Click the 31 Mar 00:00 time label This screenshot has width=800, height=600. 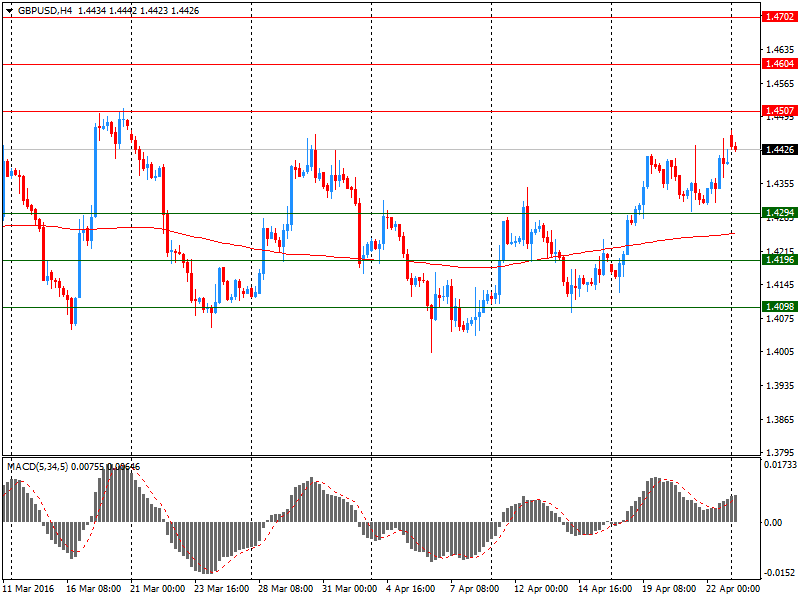[349, 589]
